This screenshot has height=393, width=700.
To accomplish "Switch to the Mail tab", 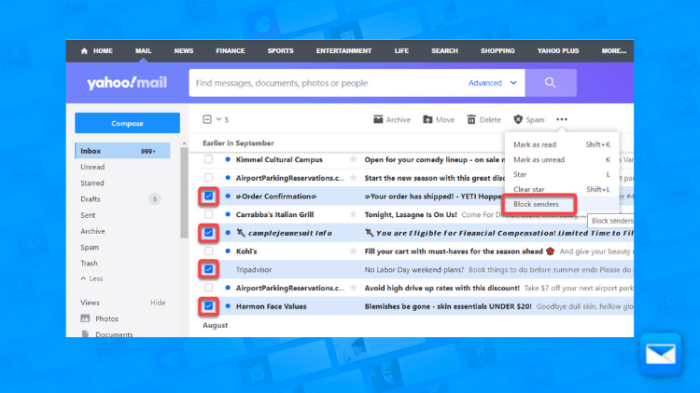I will [143, 51].
